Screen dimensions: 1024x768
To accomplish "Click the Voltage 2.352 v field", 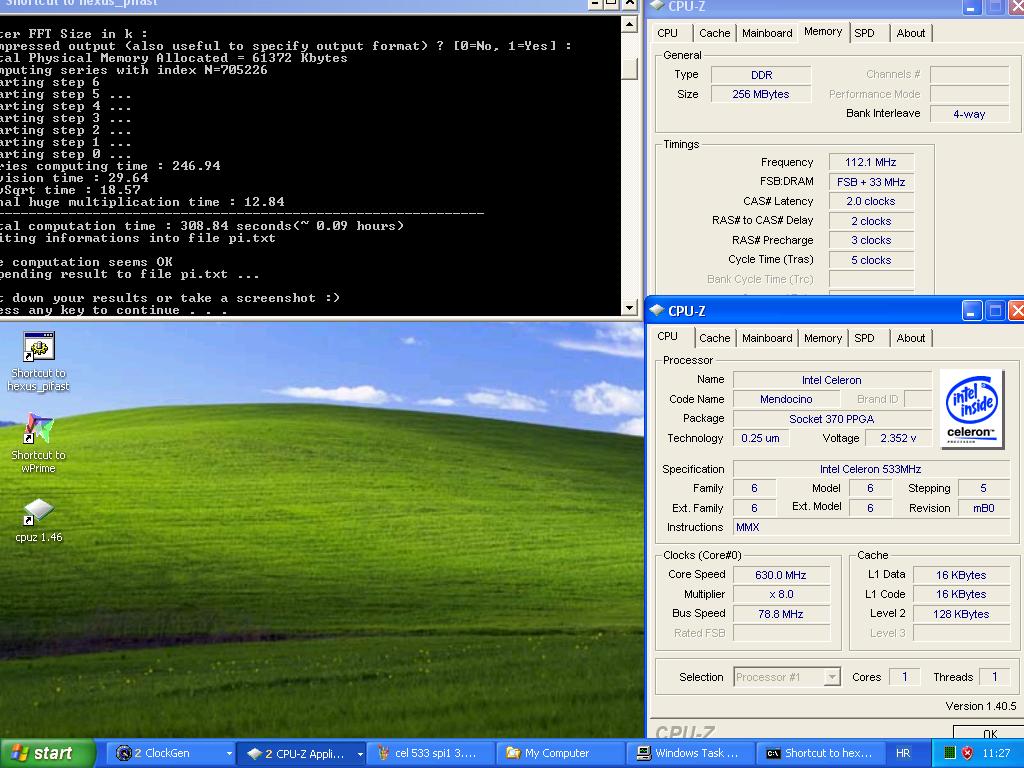I will (x=898, y=438).
